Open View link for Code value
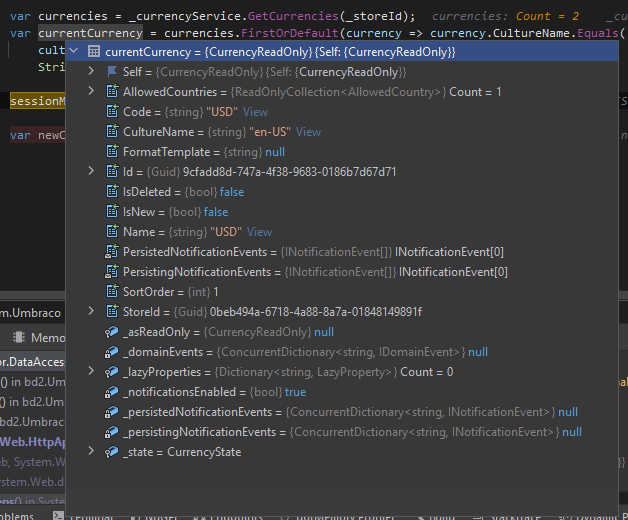 (256, 112)
